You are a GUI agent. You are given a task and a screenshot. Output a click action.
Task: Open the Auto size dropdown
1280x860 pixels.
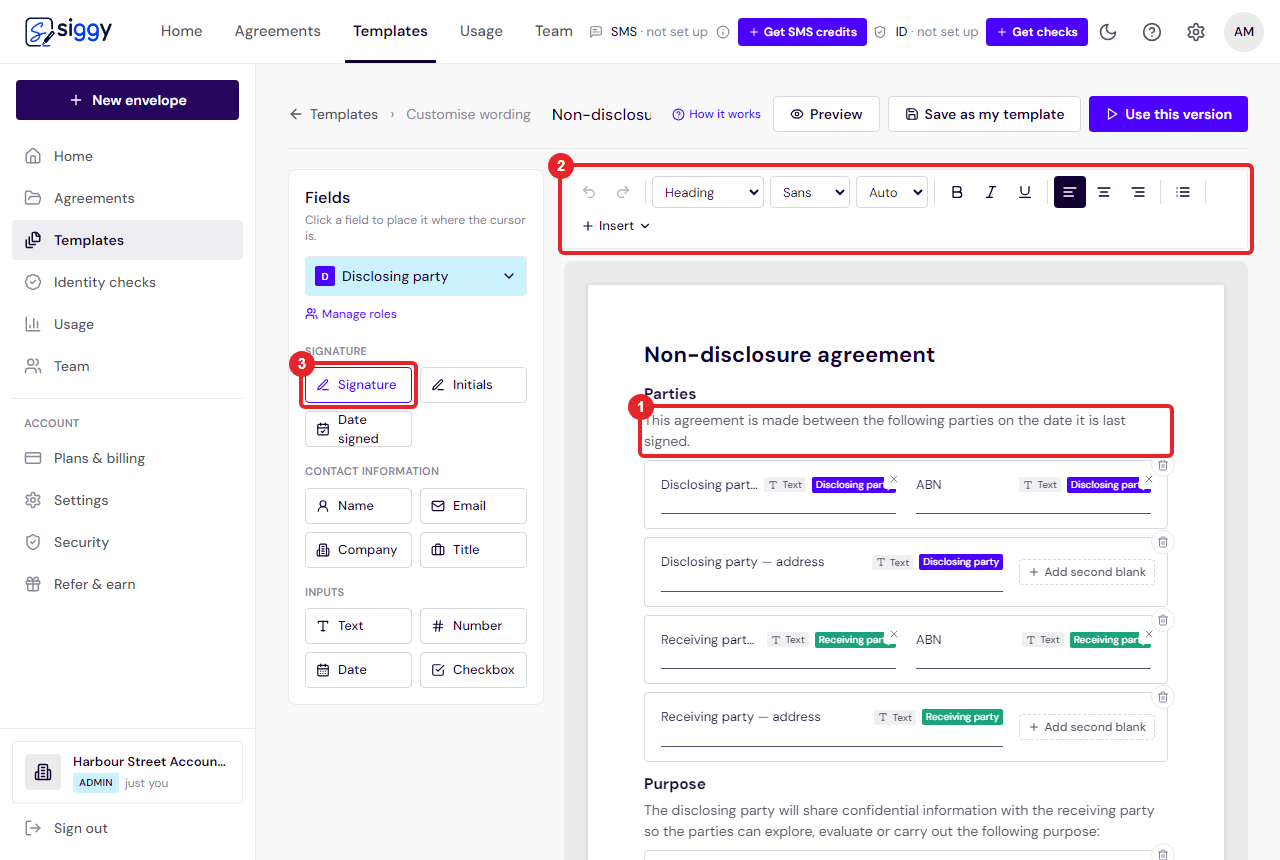click(x=892, y=192)
